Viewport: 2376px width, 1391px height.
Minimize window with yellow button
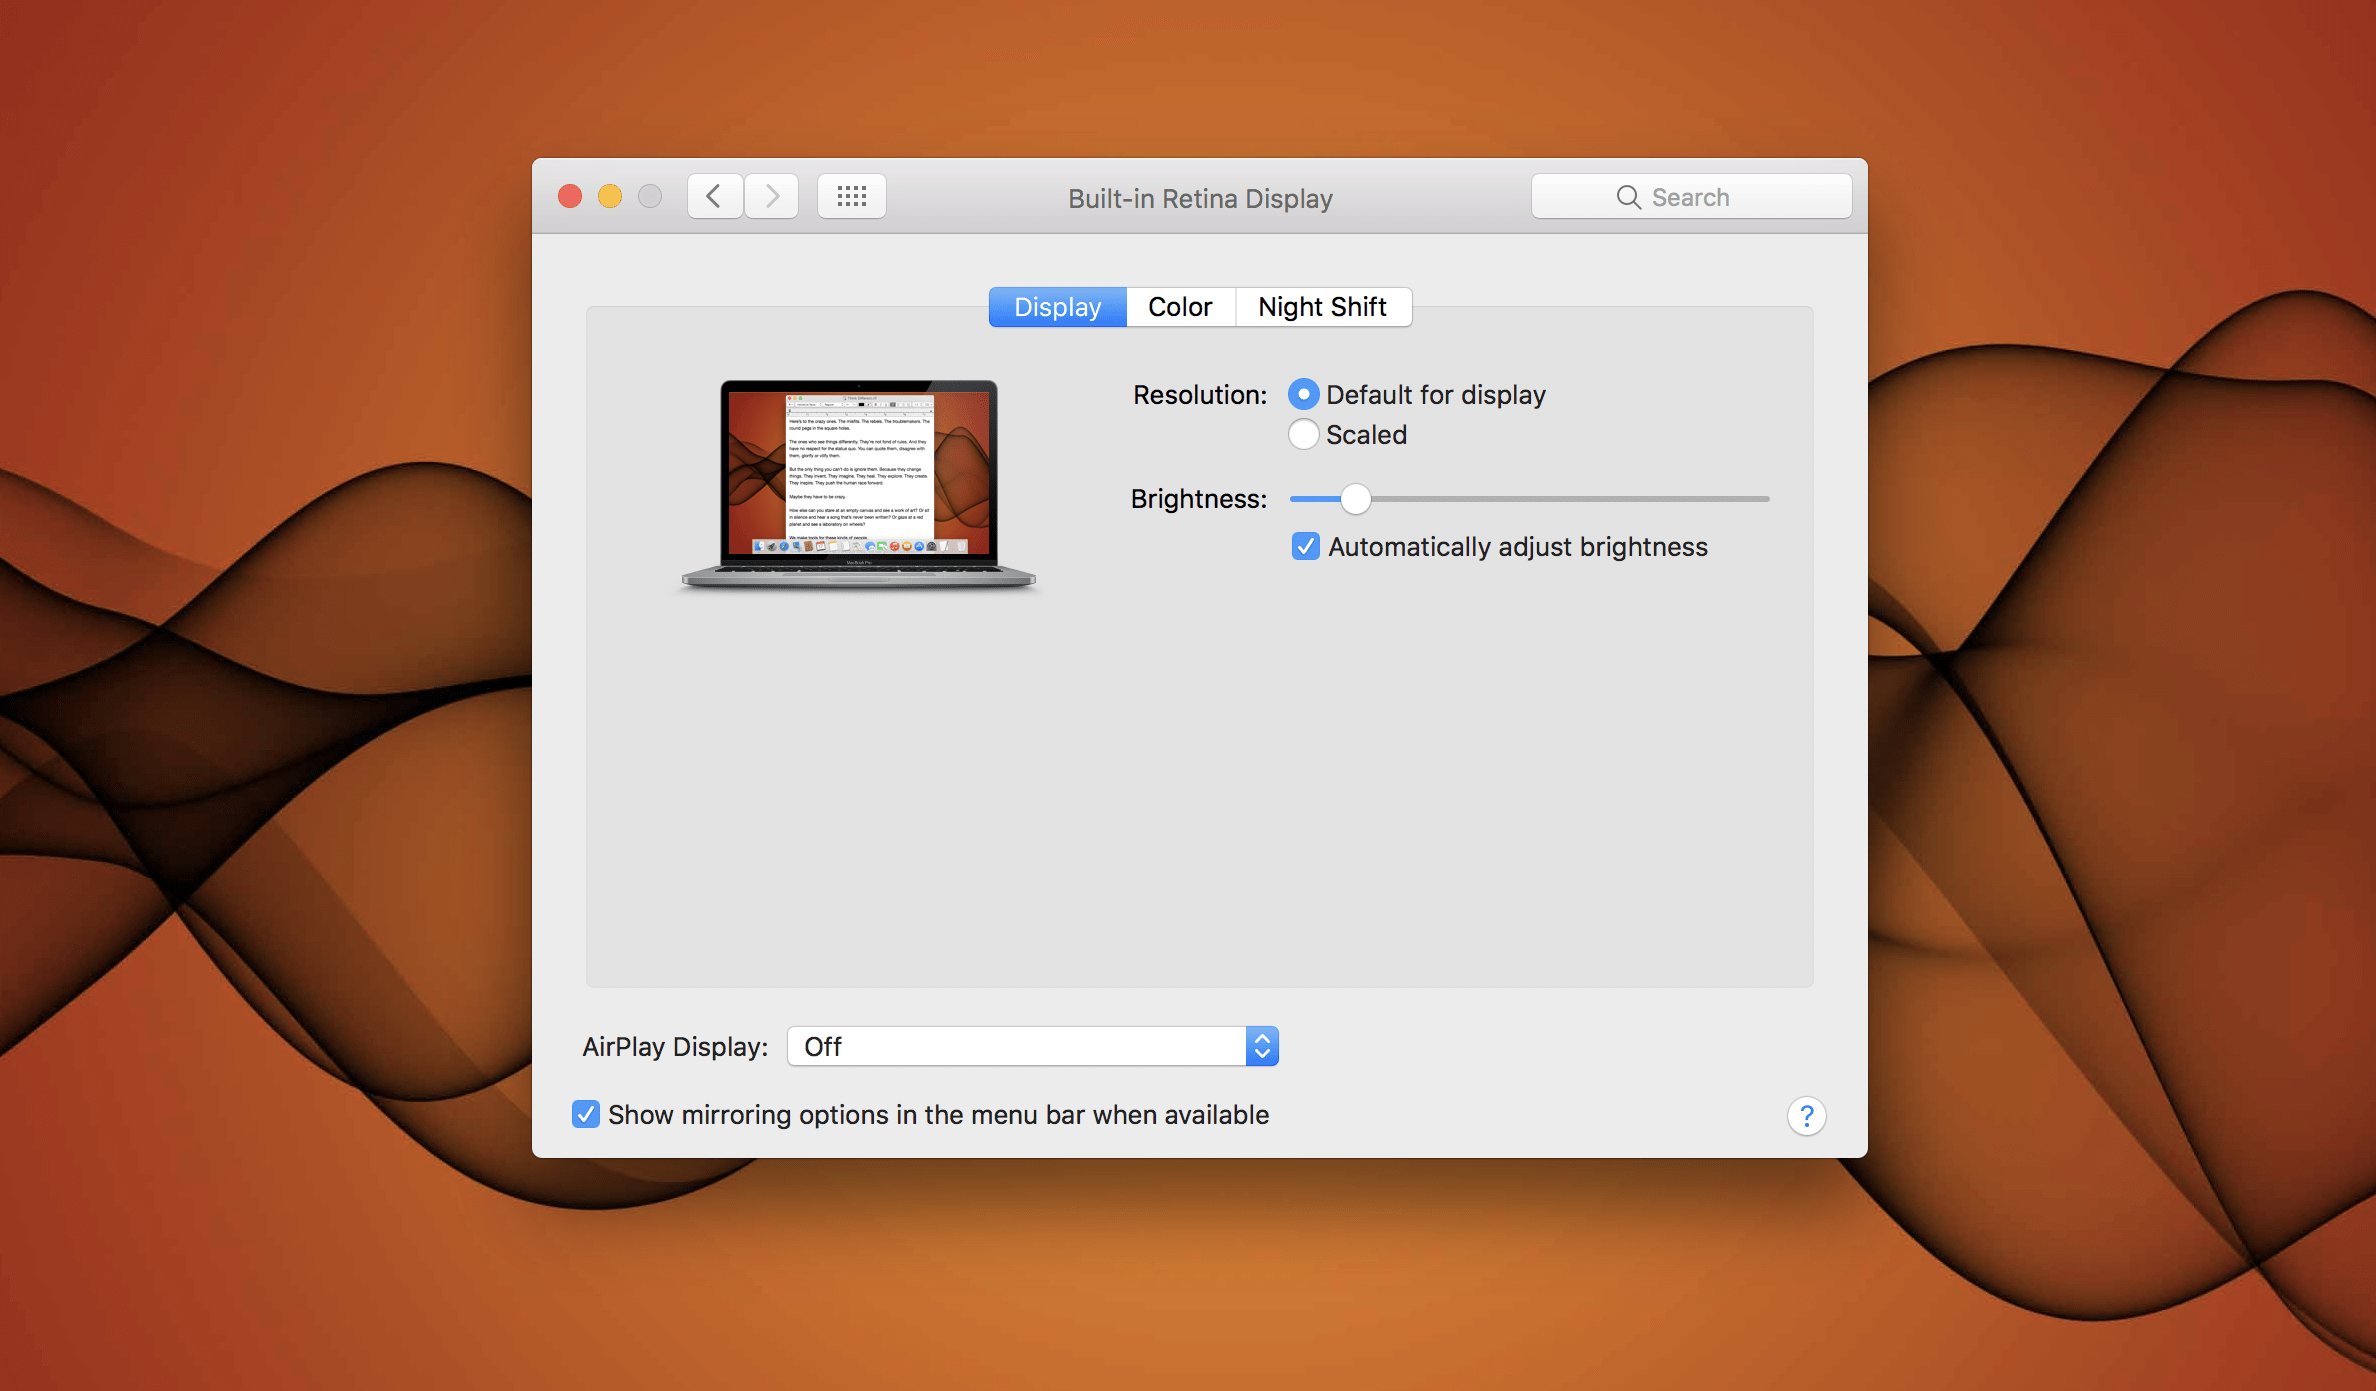pyautogui.click(x=610, y=196)
